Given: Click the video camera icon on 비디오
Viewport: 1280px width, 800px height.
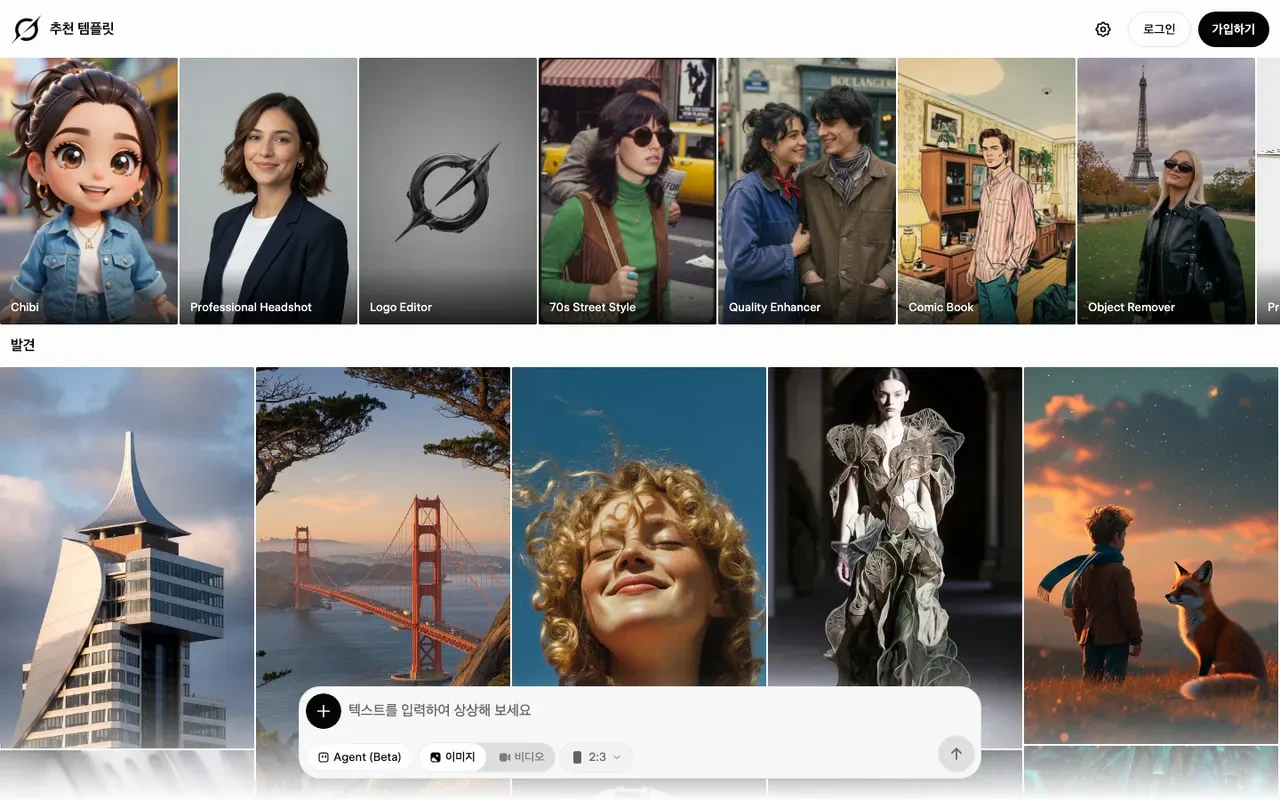Looking at the screenshot, I should (x=505, y=757).
